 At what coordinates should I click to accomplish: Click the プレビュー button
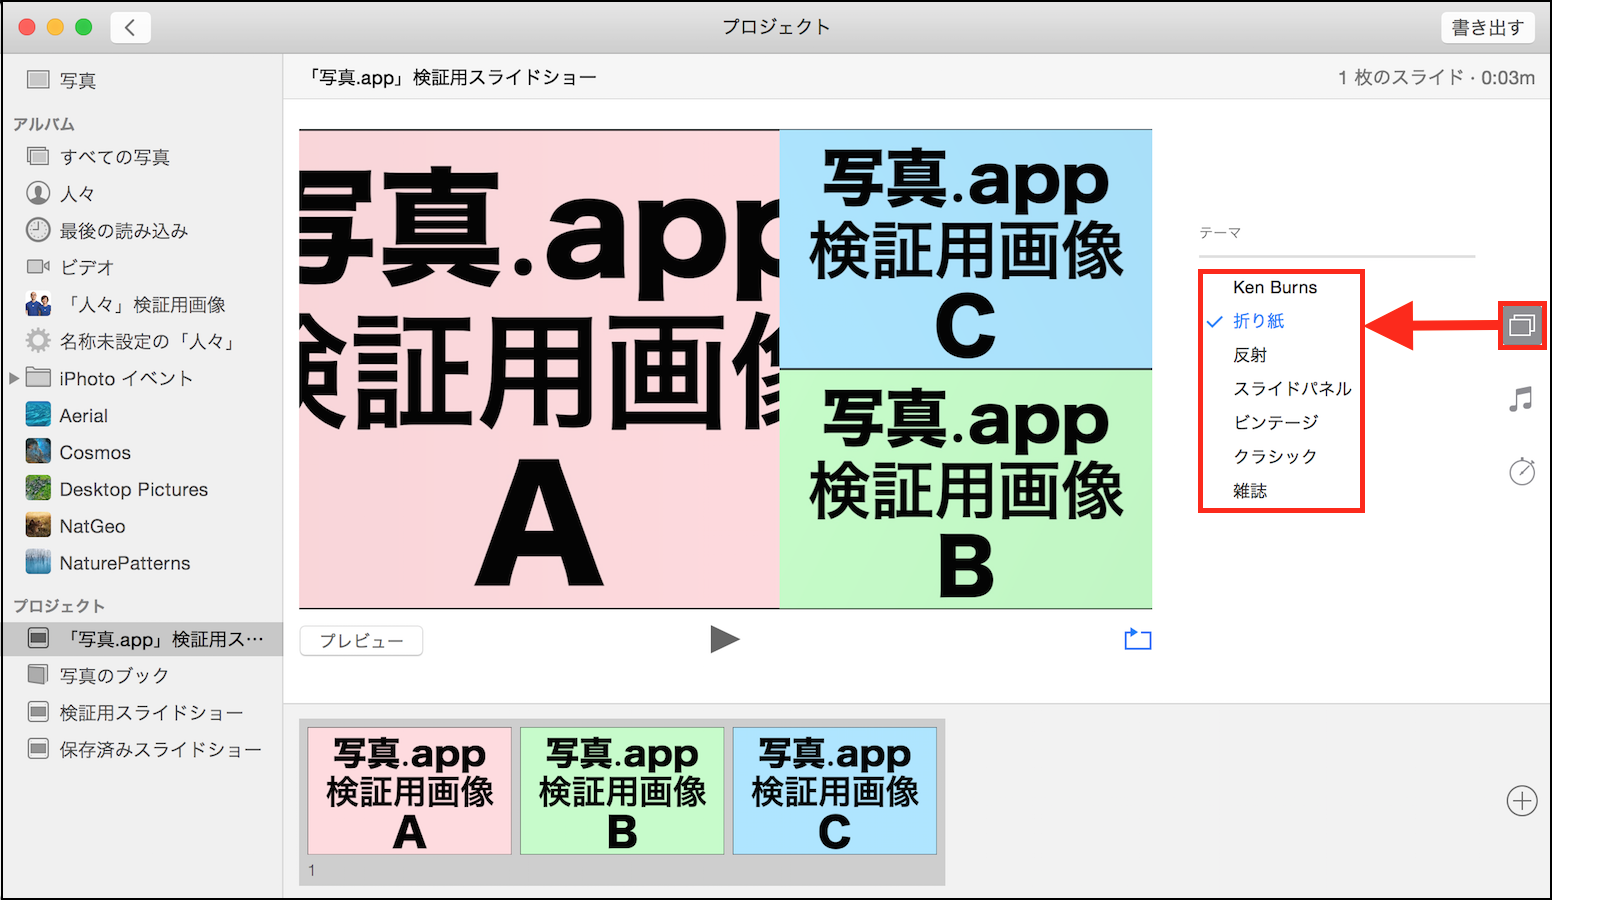tap(361, 641)
